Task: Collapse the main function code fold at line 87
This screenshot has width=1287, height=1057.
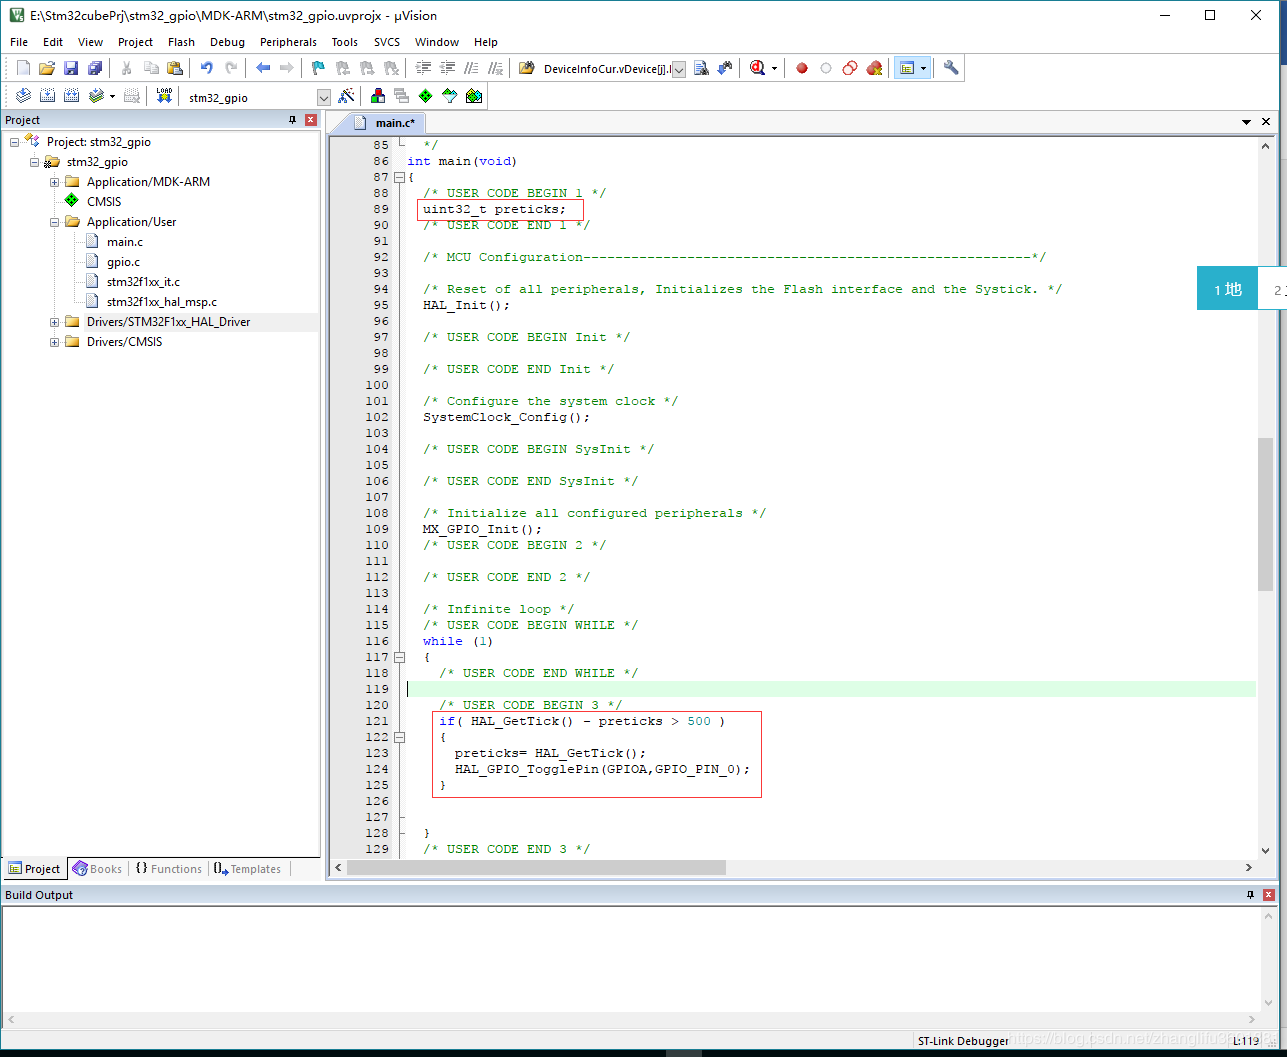Action: (x=399, y=177)
